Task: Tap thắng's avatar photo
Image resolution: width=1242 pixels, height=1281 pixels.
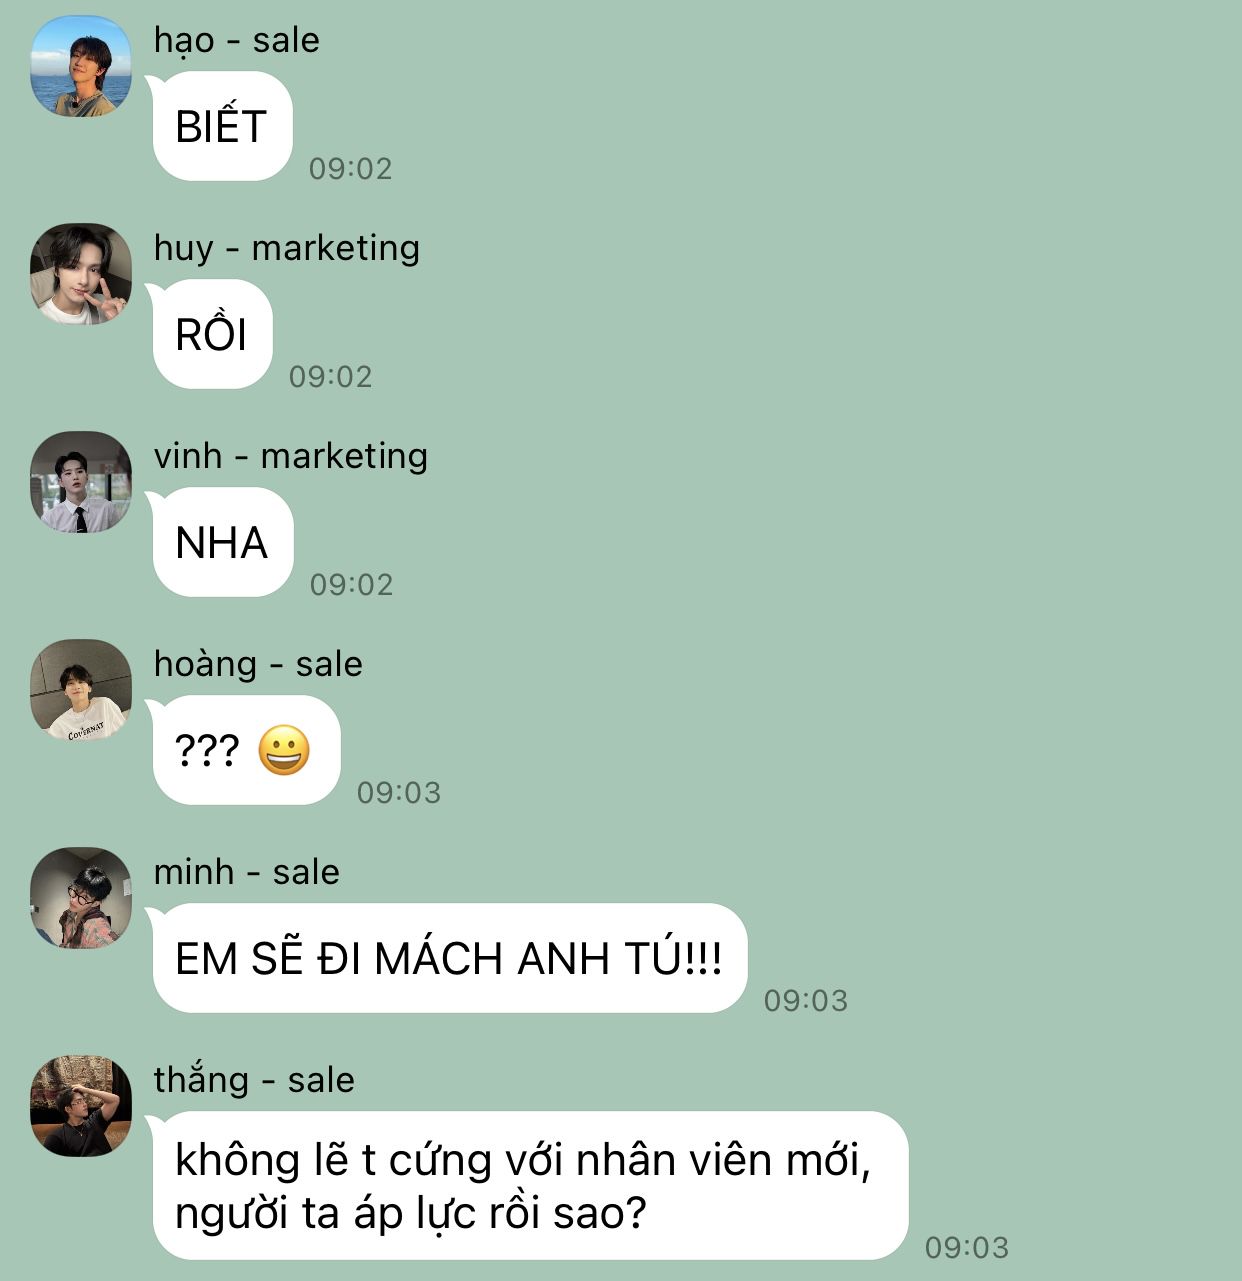Action: coord(81,1106)
